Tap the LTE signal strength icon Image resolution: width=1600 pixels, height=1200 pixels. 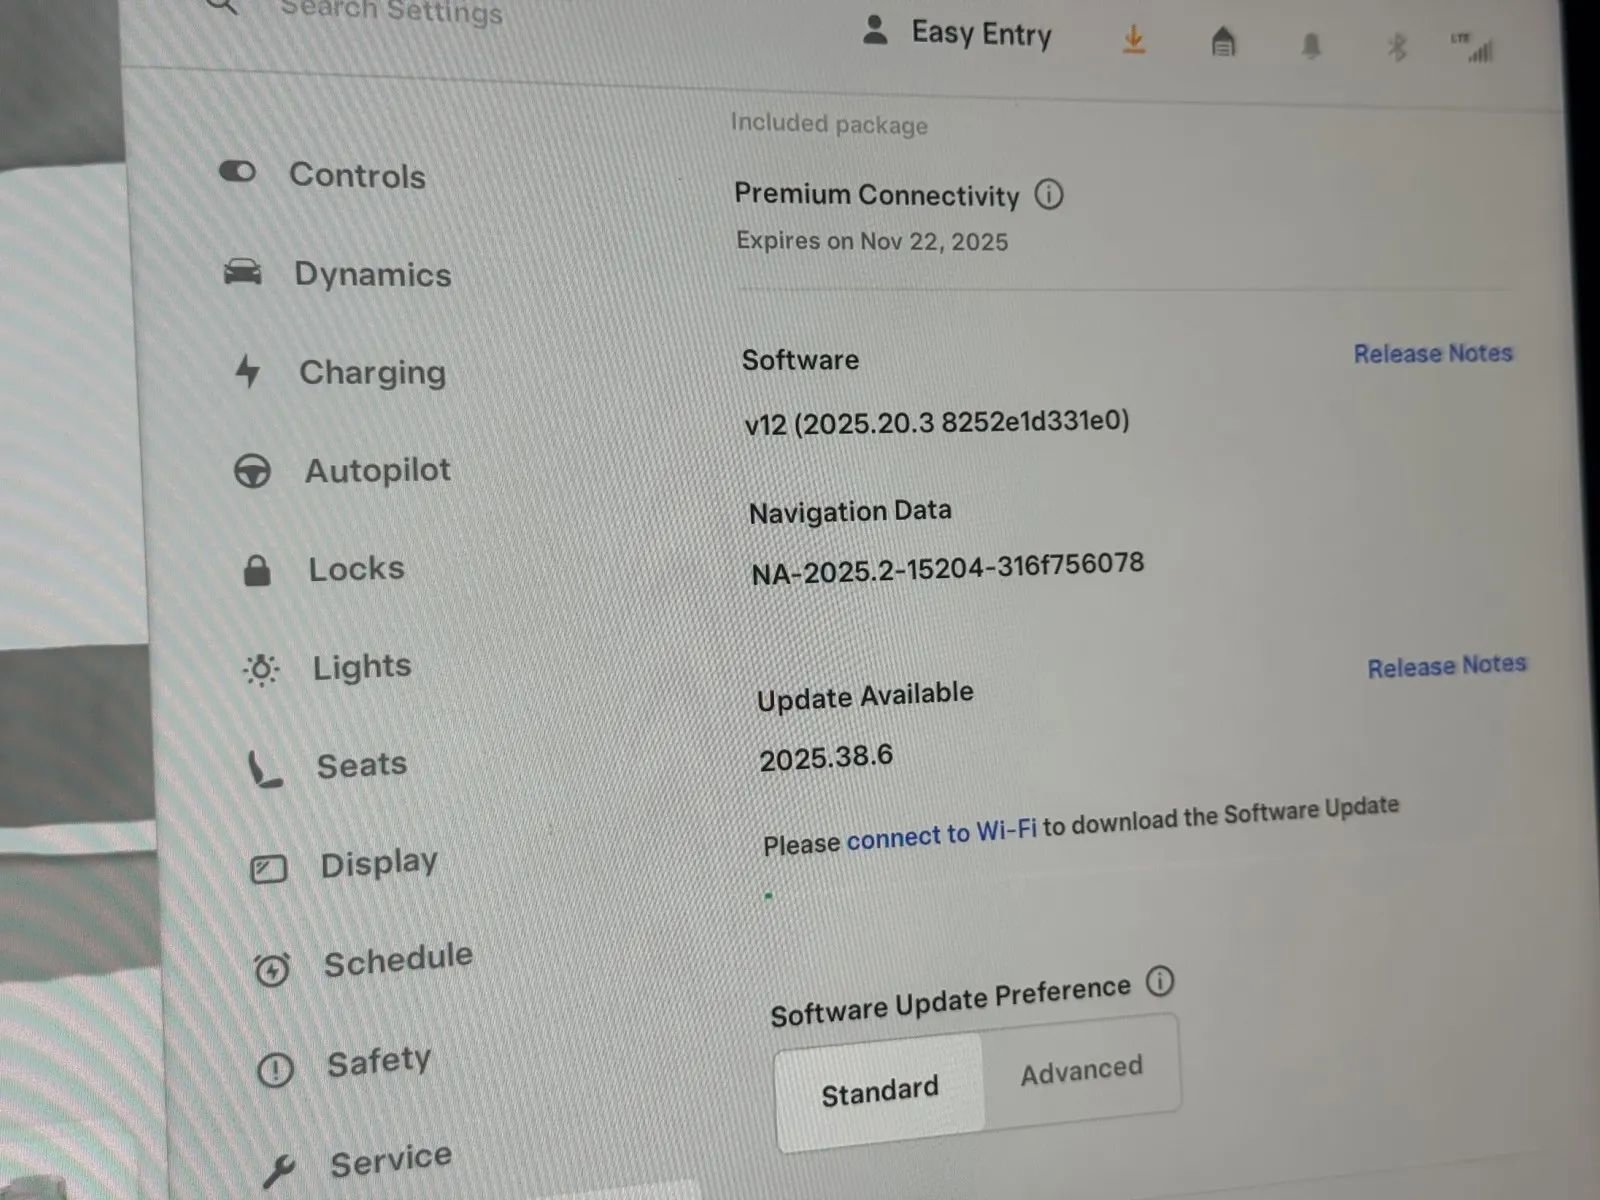coord(1475,48)
